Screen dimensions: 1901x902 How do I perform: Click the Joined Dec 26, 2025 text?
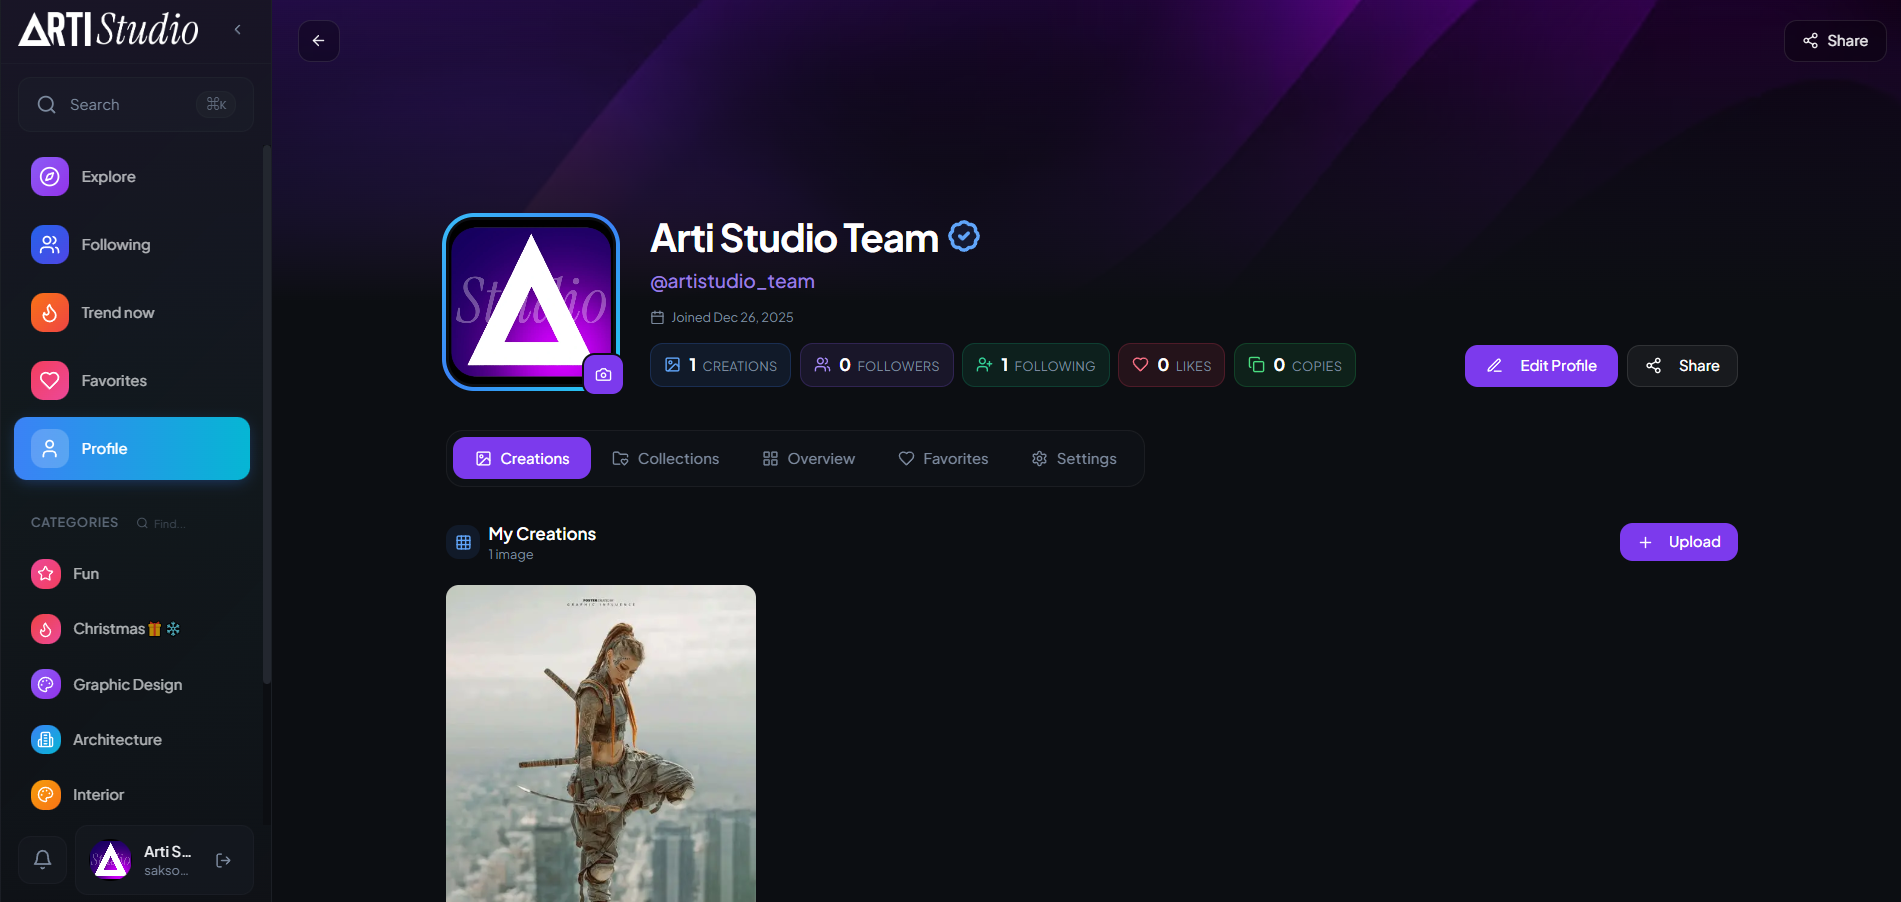point(732,318)
